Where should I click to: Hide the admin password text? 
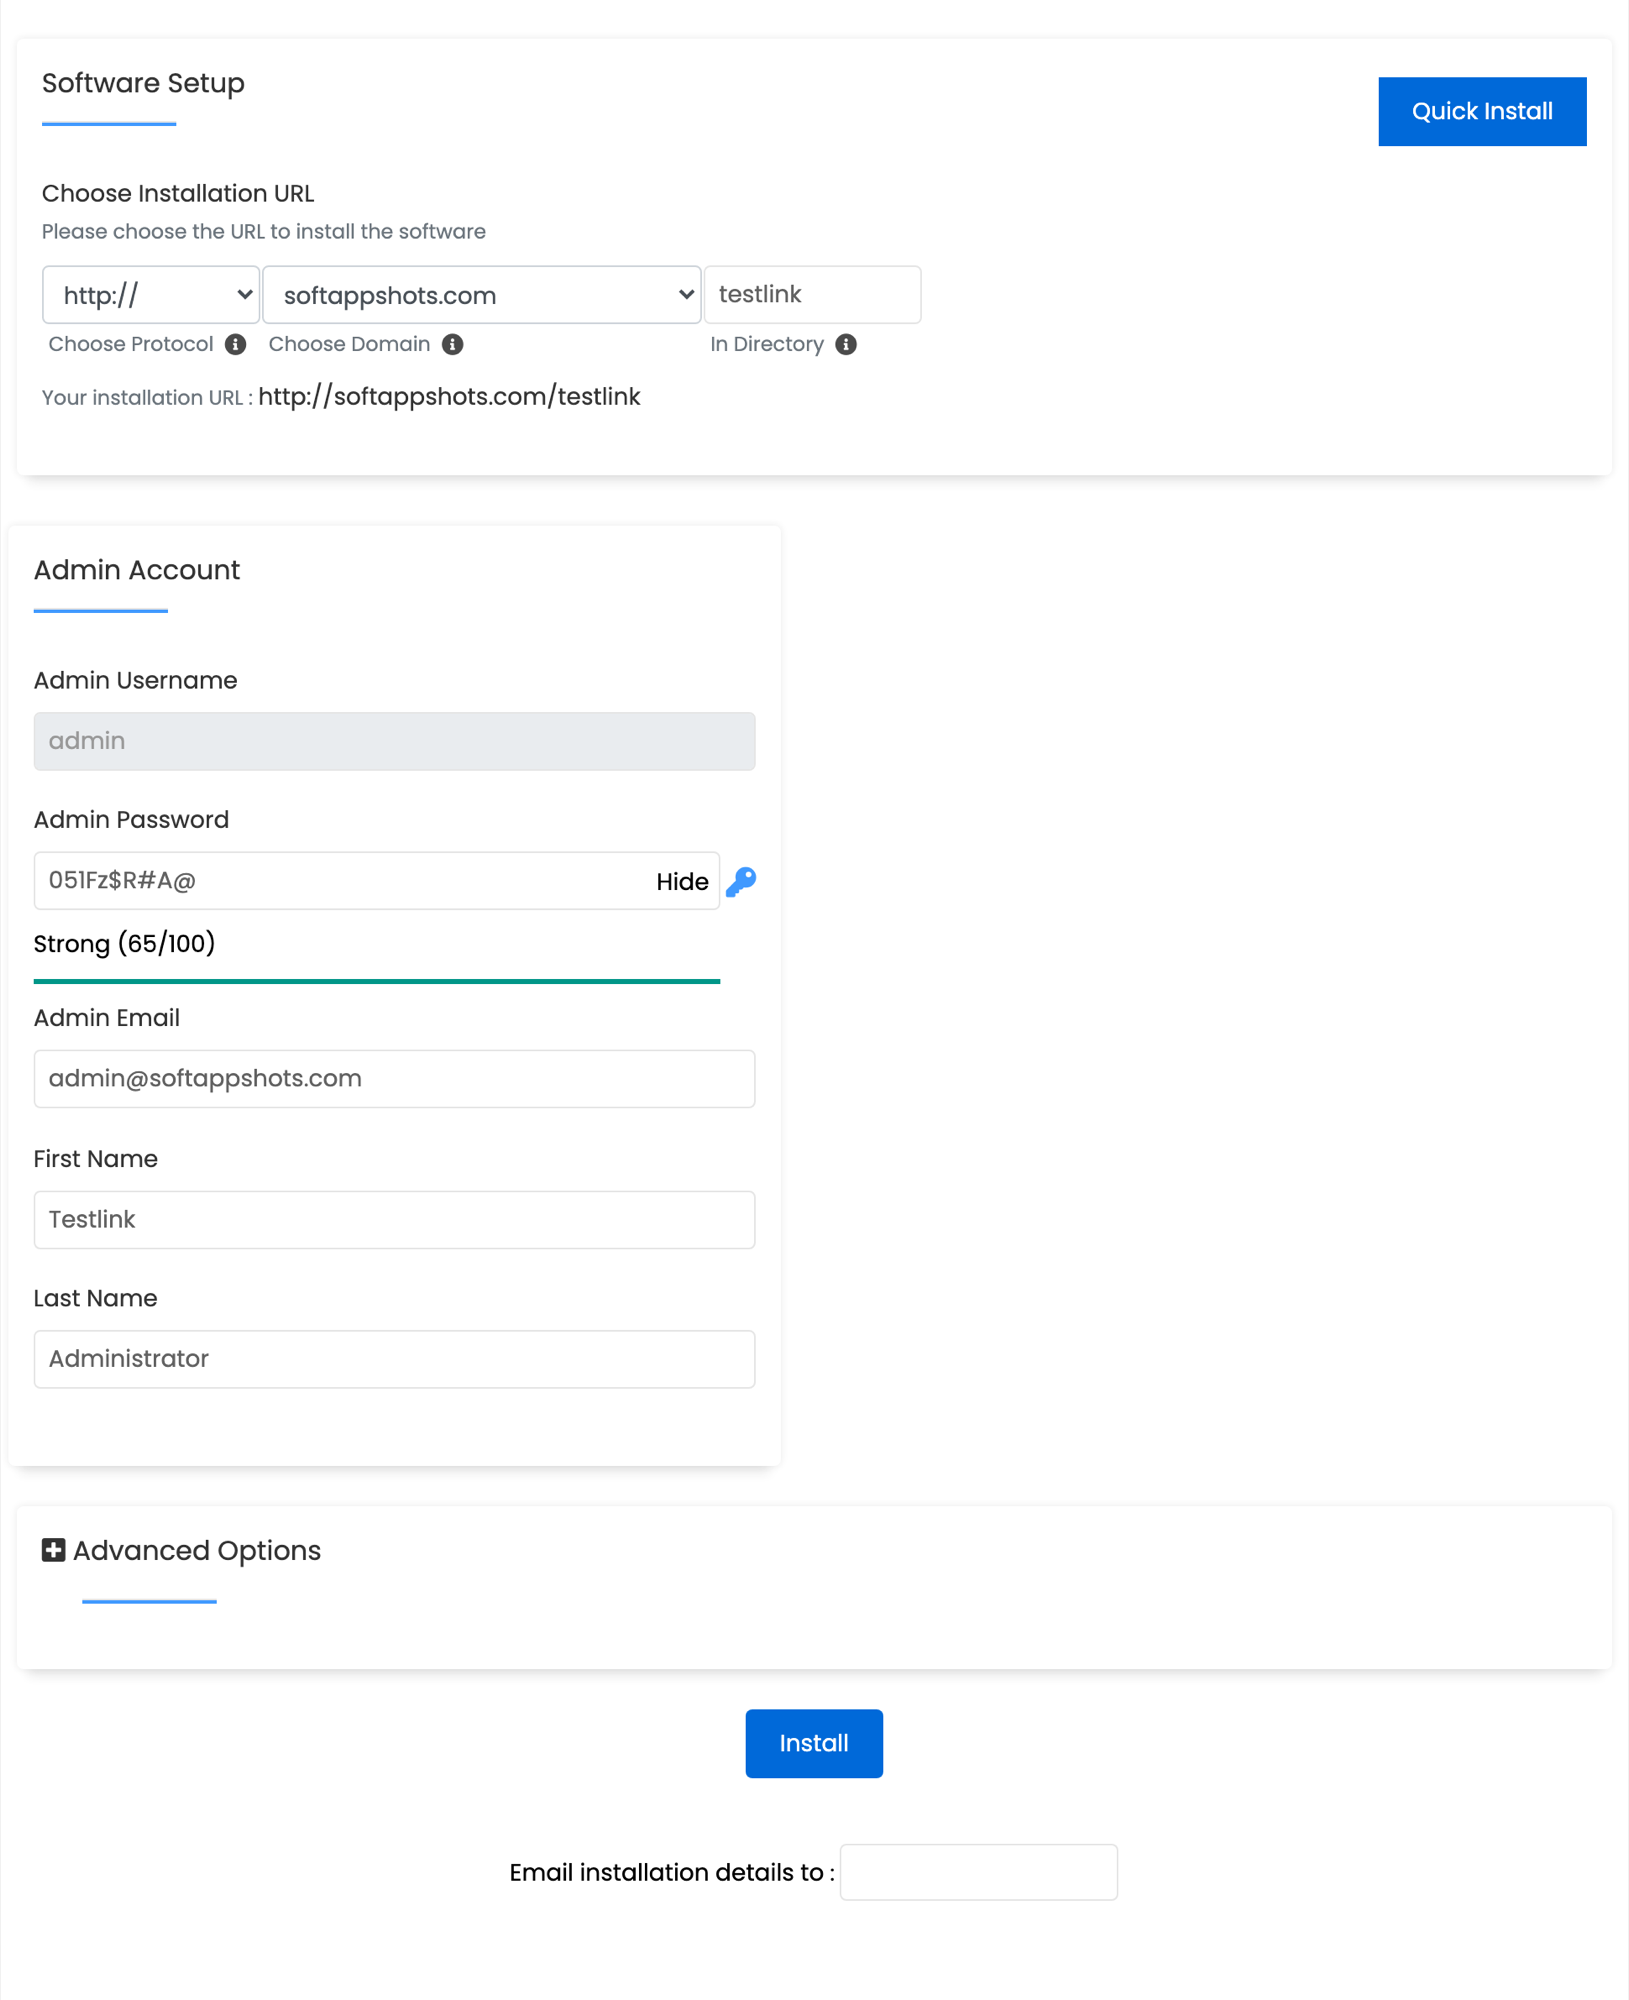[682, 881]
